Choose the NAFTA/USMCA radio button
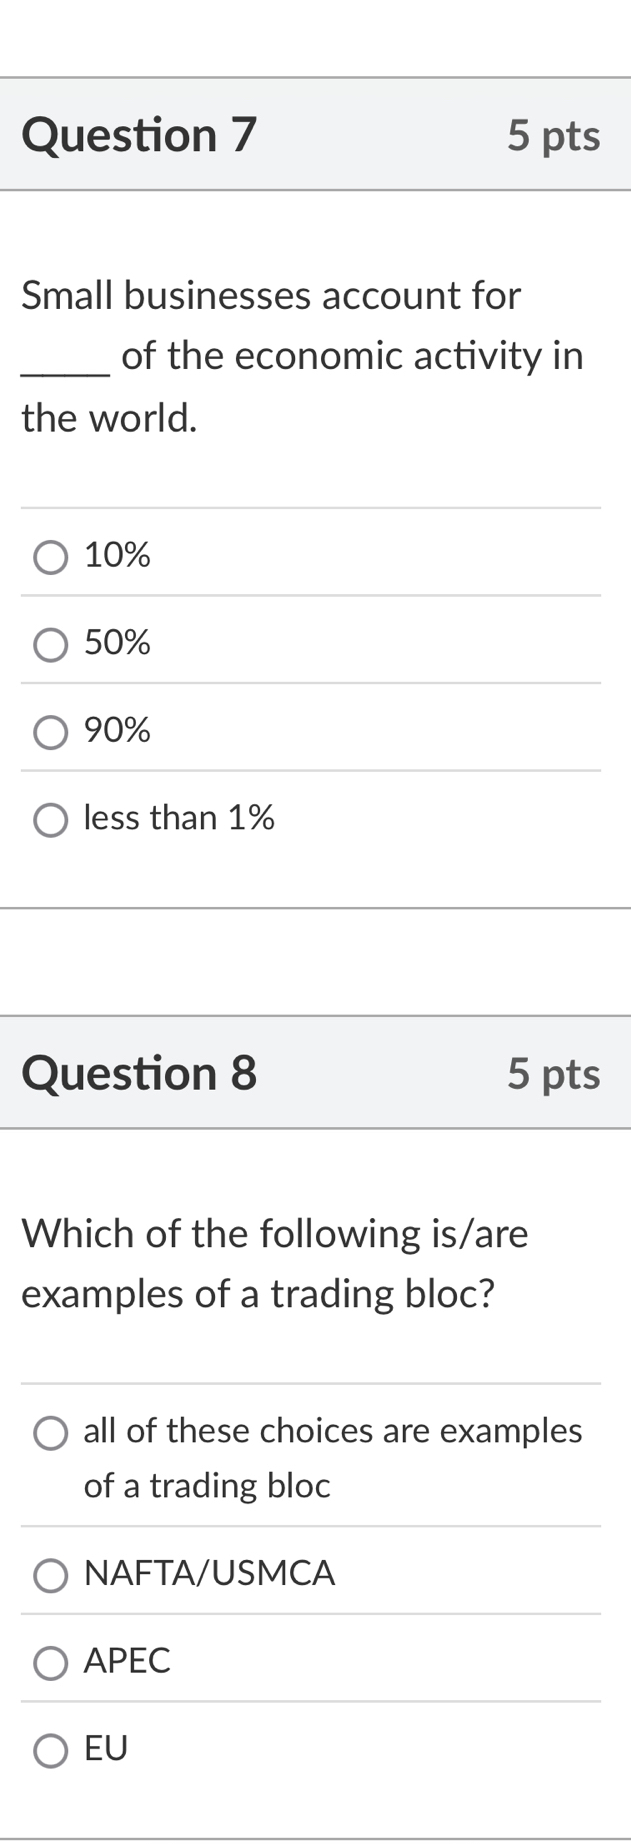This screenshot has height=1844, width=631. [x=51, y=1576]
